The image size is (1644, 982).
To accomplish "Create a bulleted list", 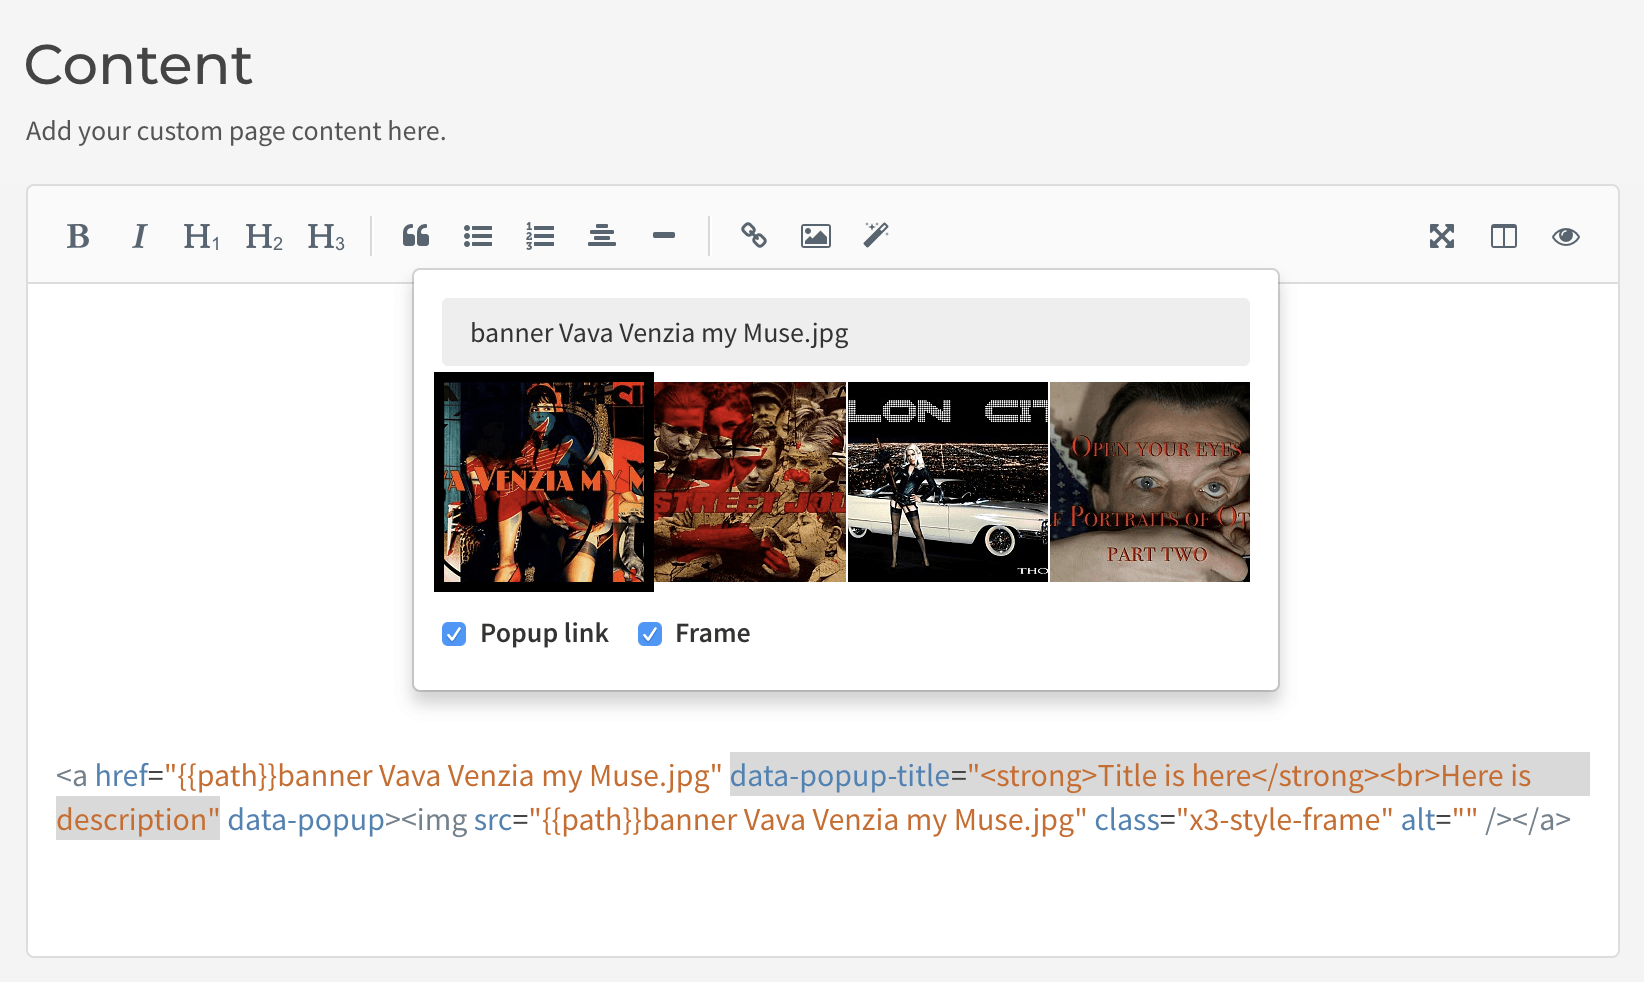I will pos(478,236).
